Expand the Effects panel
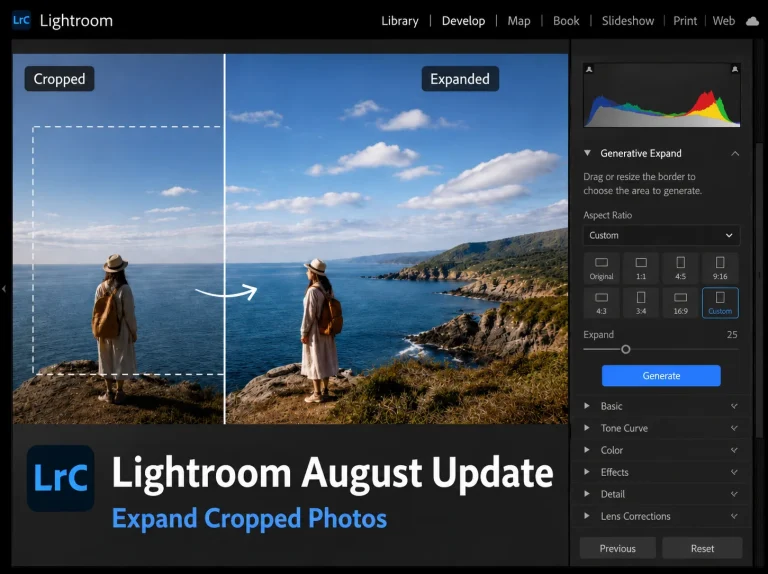 click(587, 472)
